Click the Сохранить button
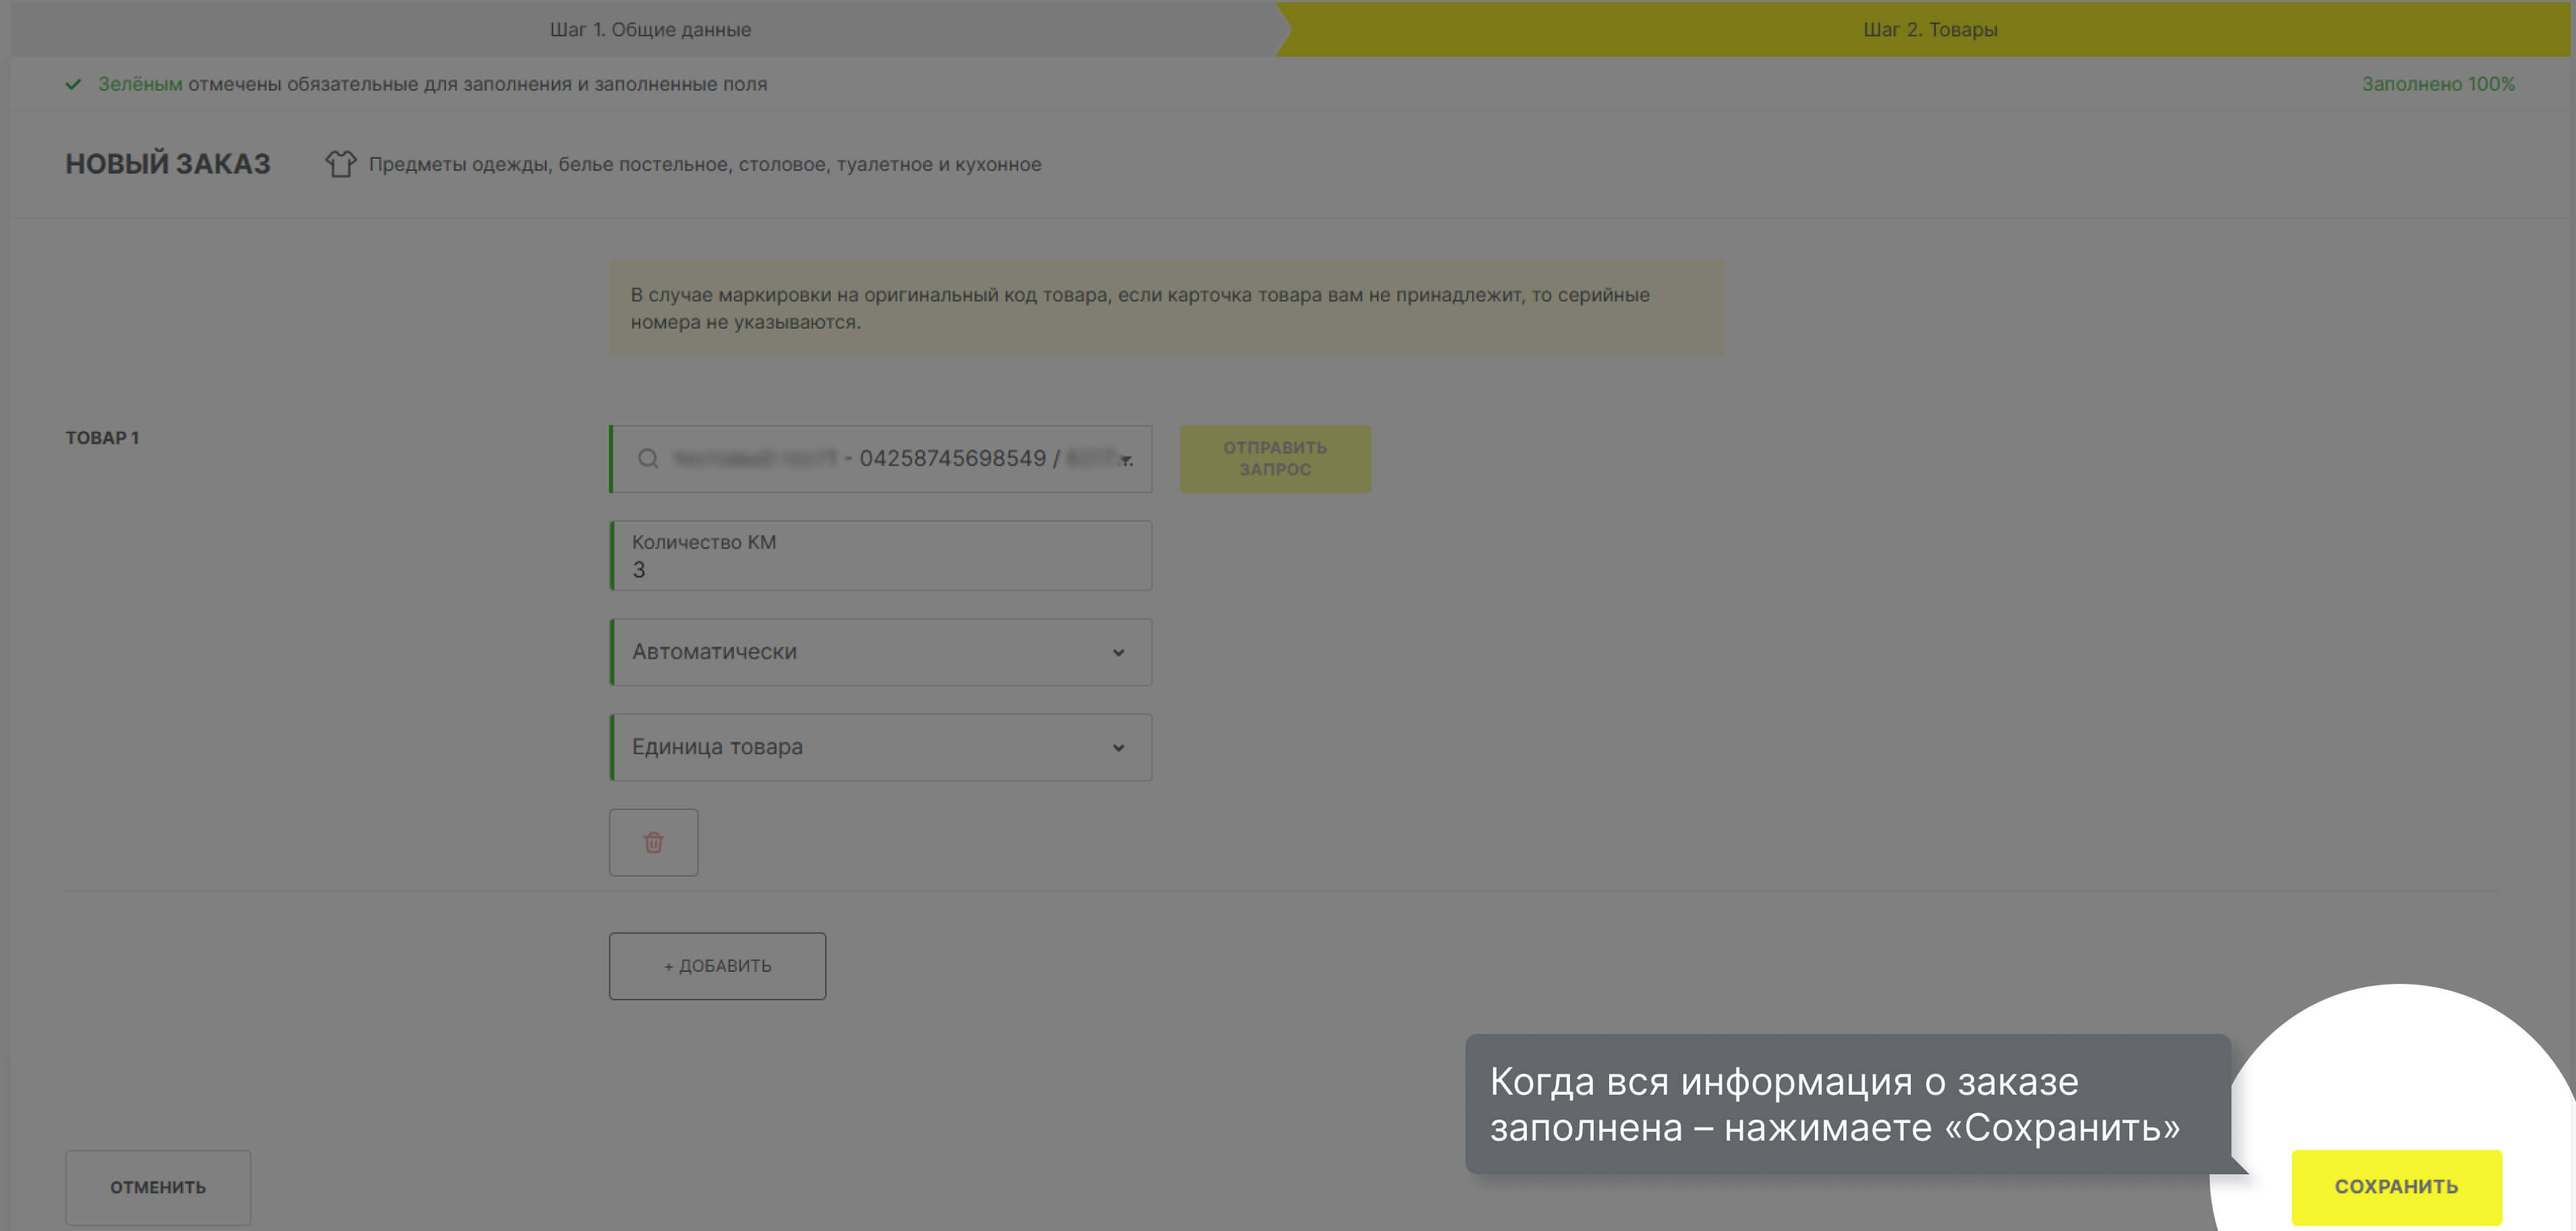This screenshot has height=1231, width=2576. click(2396, 1186)
